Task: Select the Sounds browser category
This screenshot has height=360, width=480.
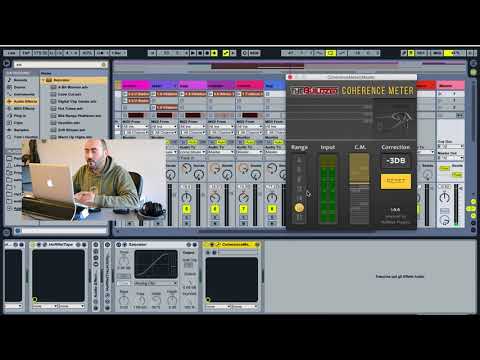Action: pyautogui.click(x=21, y=80)
